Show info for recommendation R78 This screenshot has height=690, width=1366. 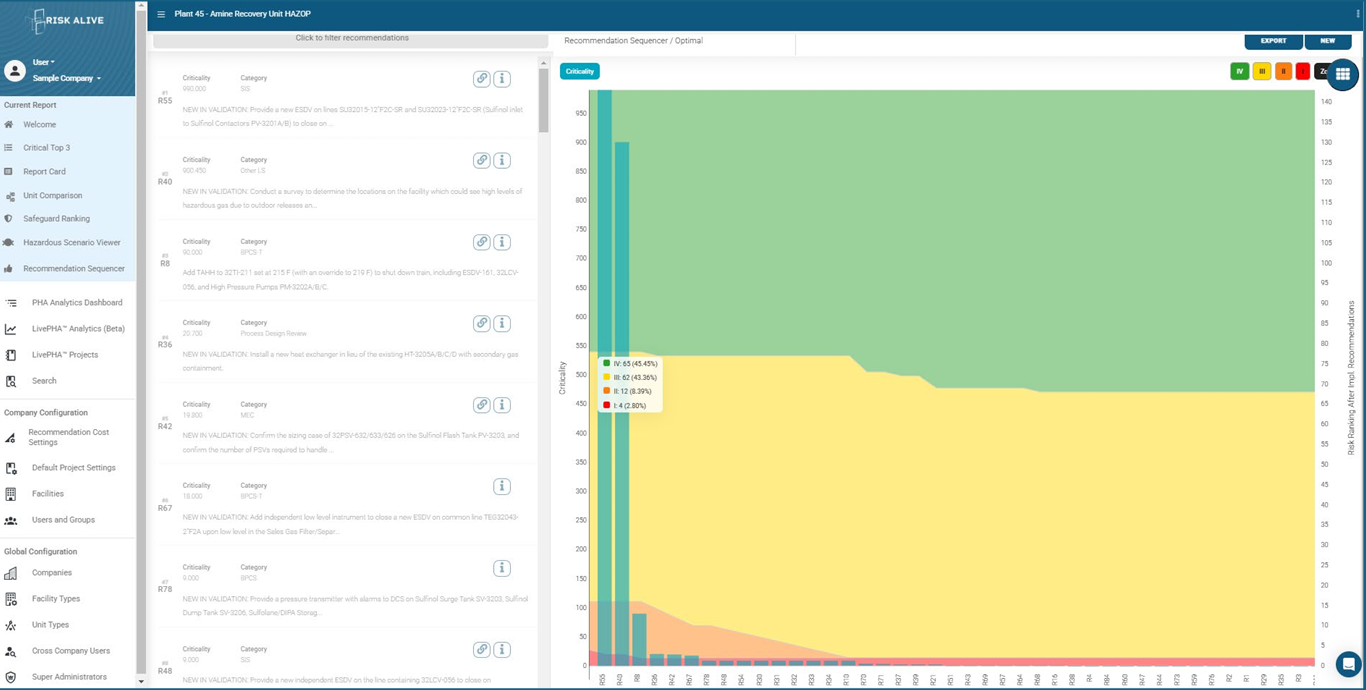[x=502, y=568]
